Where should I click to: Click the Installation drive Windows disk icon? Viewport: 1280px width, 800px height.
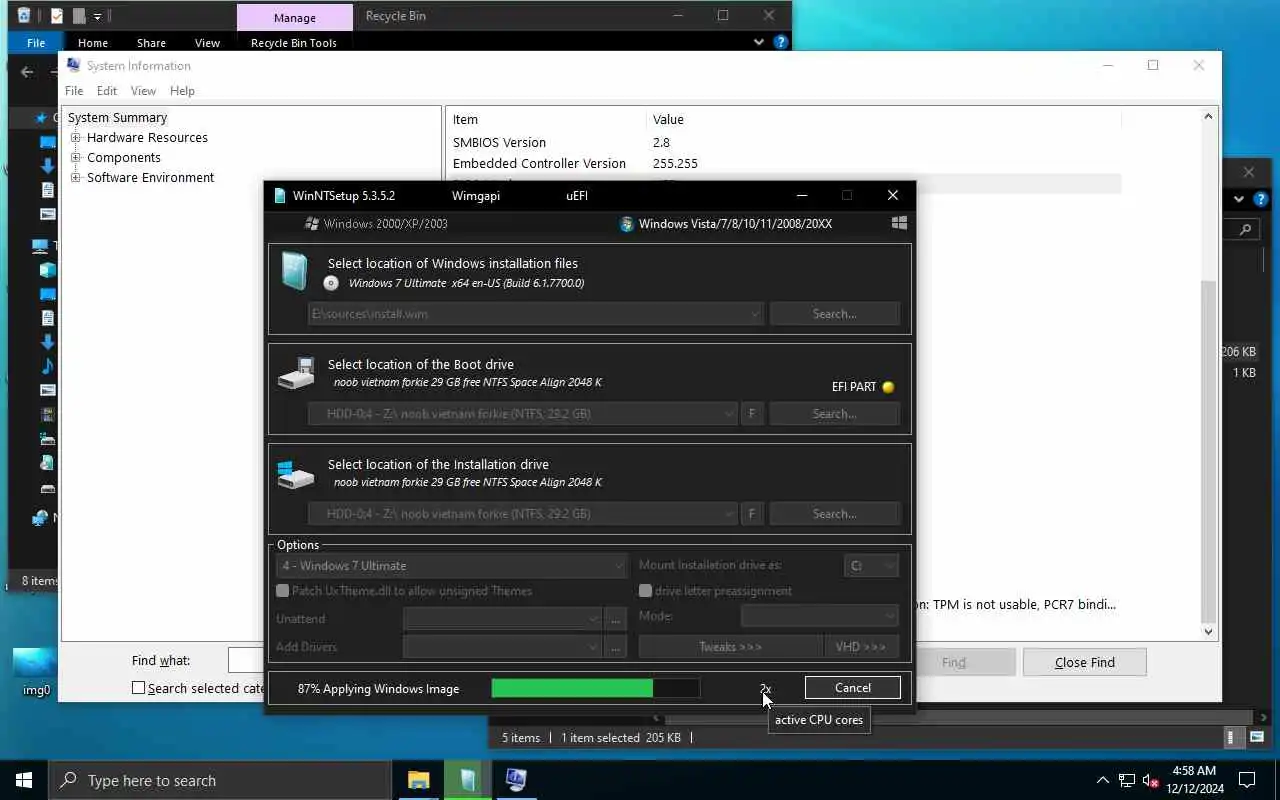click(x=296, y=474)
